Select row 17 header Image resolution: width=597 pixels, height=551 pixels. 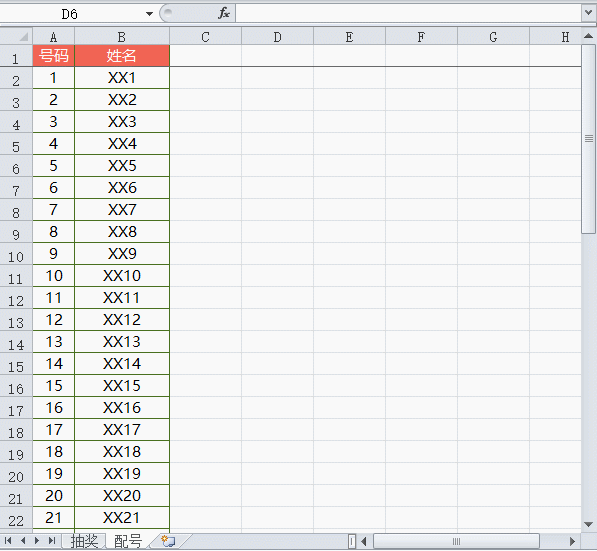(x=16, y=408)
